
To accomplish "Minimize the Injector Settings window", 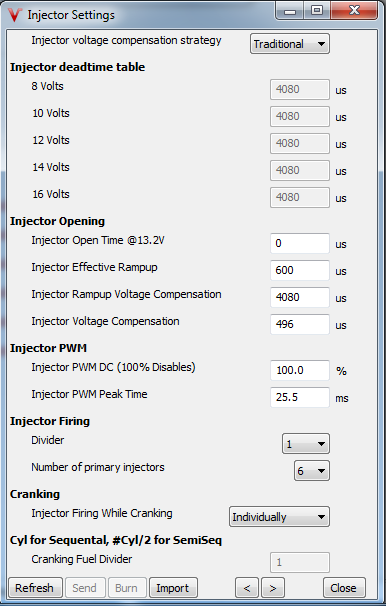I will pos(290,11).
